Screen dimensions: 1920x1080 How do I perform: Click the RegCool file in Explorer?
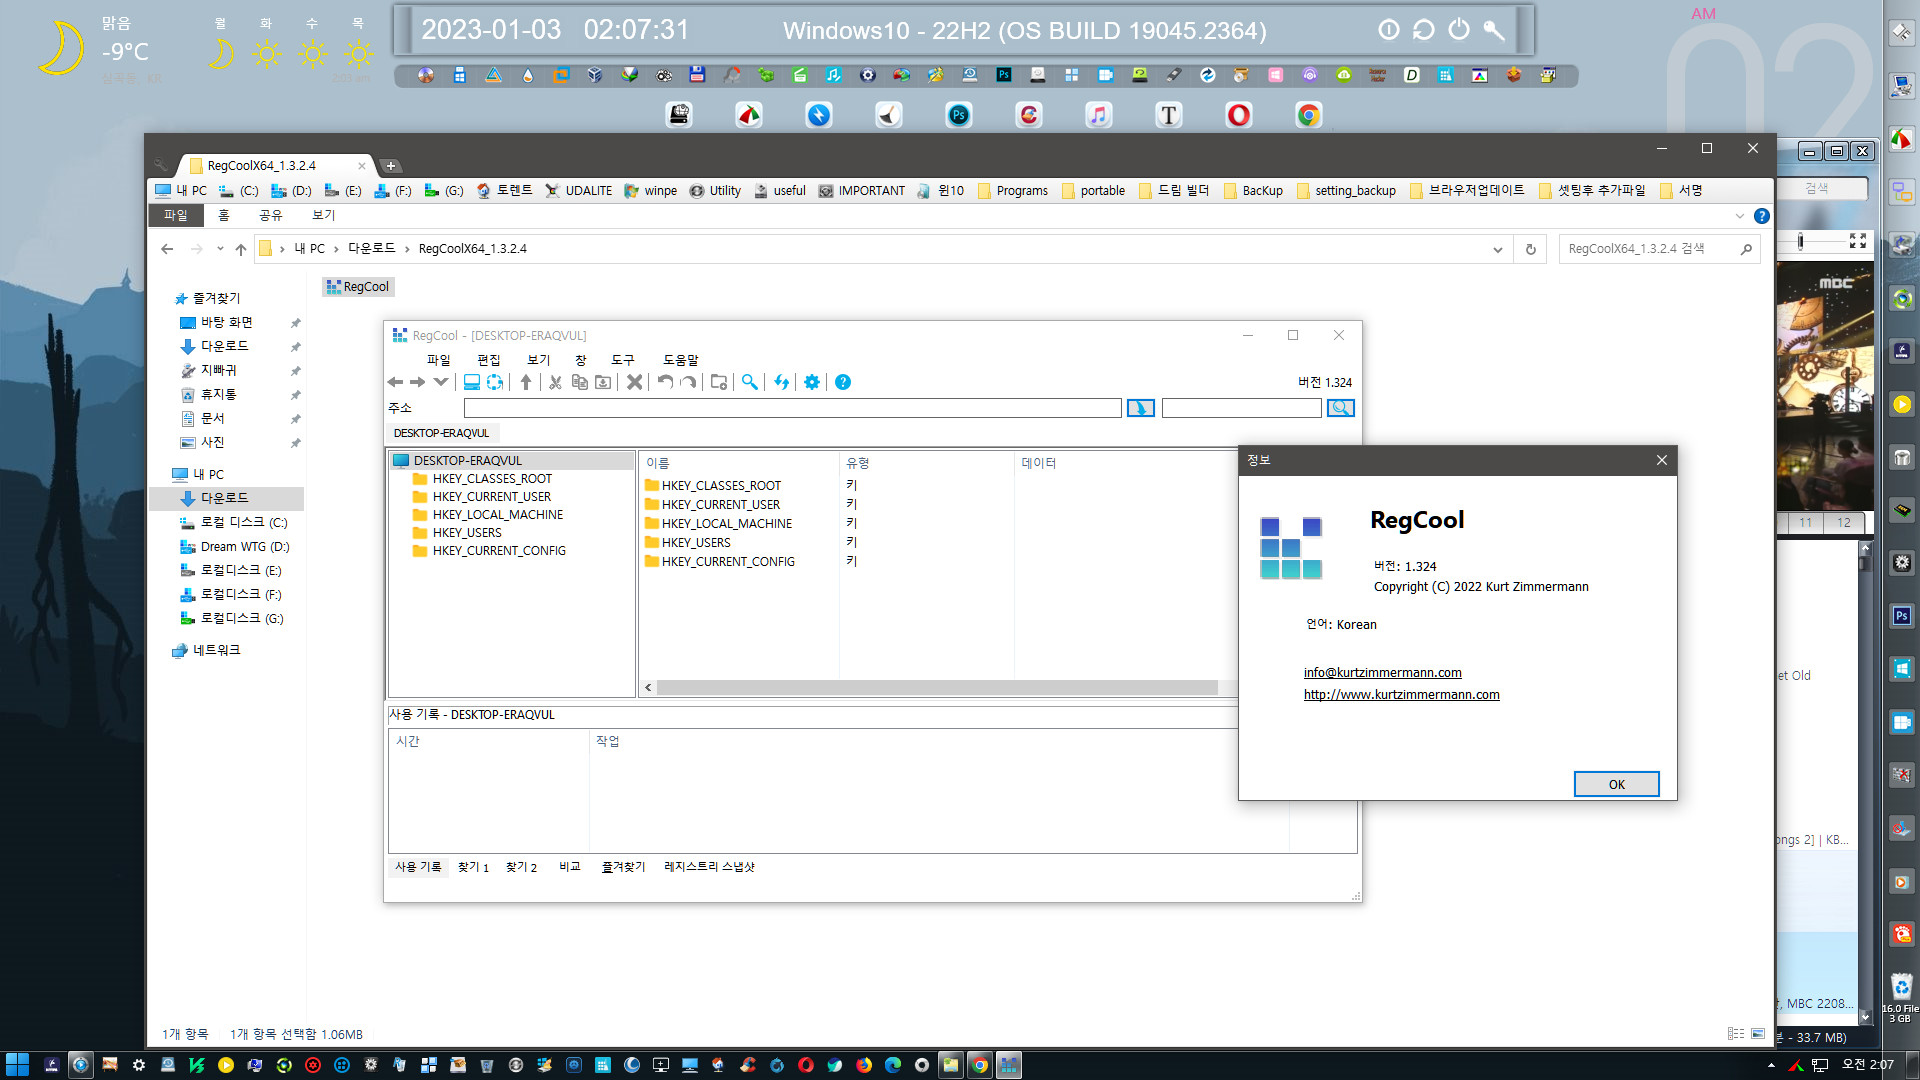click(x=358, y=287)
